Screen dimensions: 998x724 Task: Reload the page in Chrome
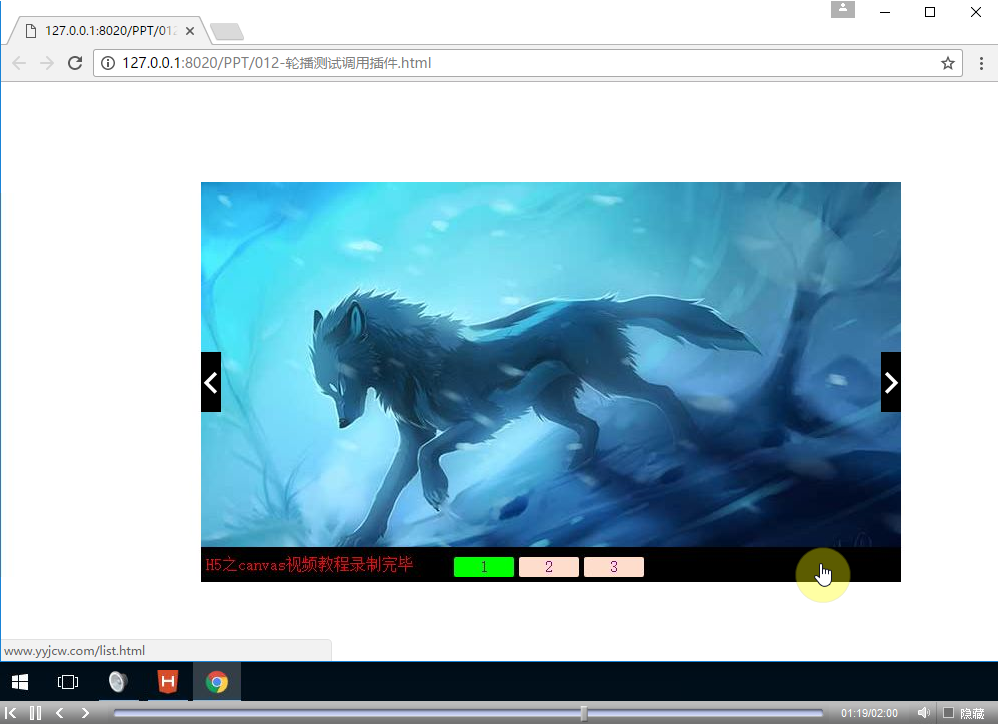tap(74, 63)
